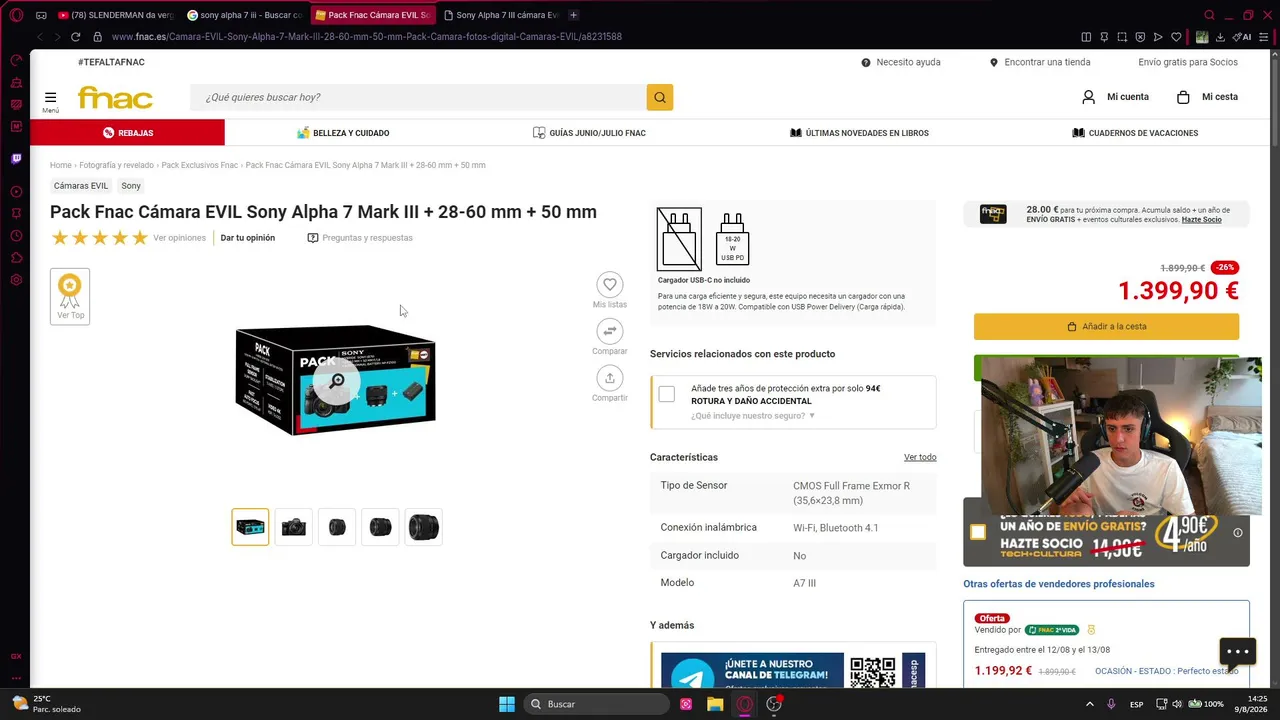Open the Windows Start button
The height and width of the screenshot is (720, 1280).
pyautogui.click(x=507, y=704)
